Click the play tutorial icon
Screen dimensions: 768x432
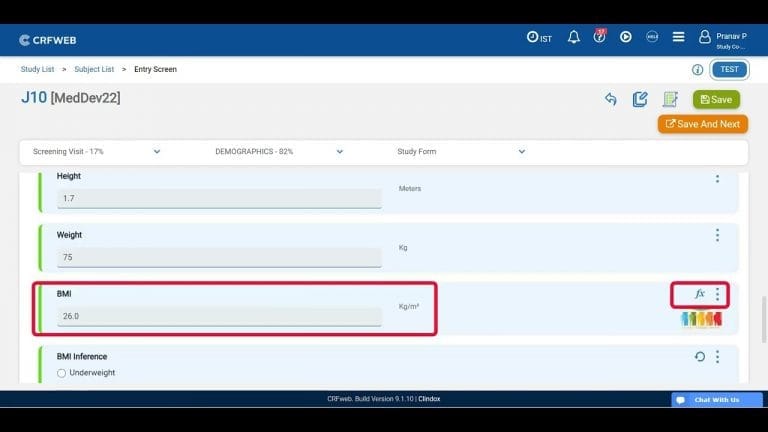(x=626, y=37)
